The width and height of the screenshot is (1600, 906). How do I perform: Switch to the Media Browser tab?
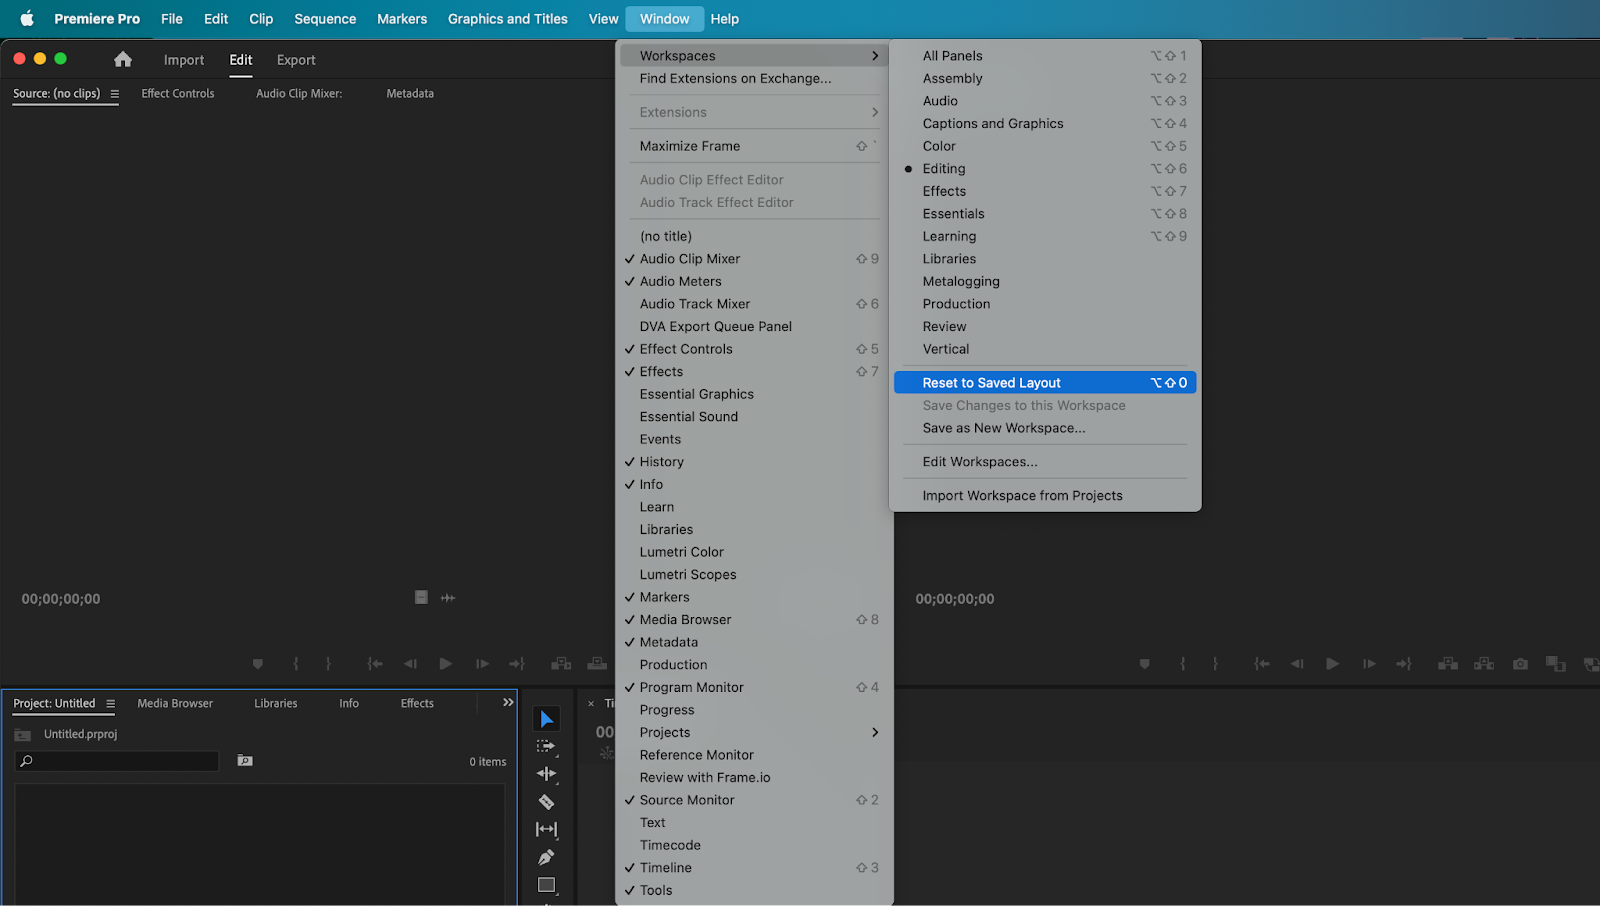click(x=175, y=703)
